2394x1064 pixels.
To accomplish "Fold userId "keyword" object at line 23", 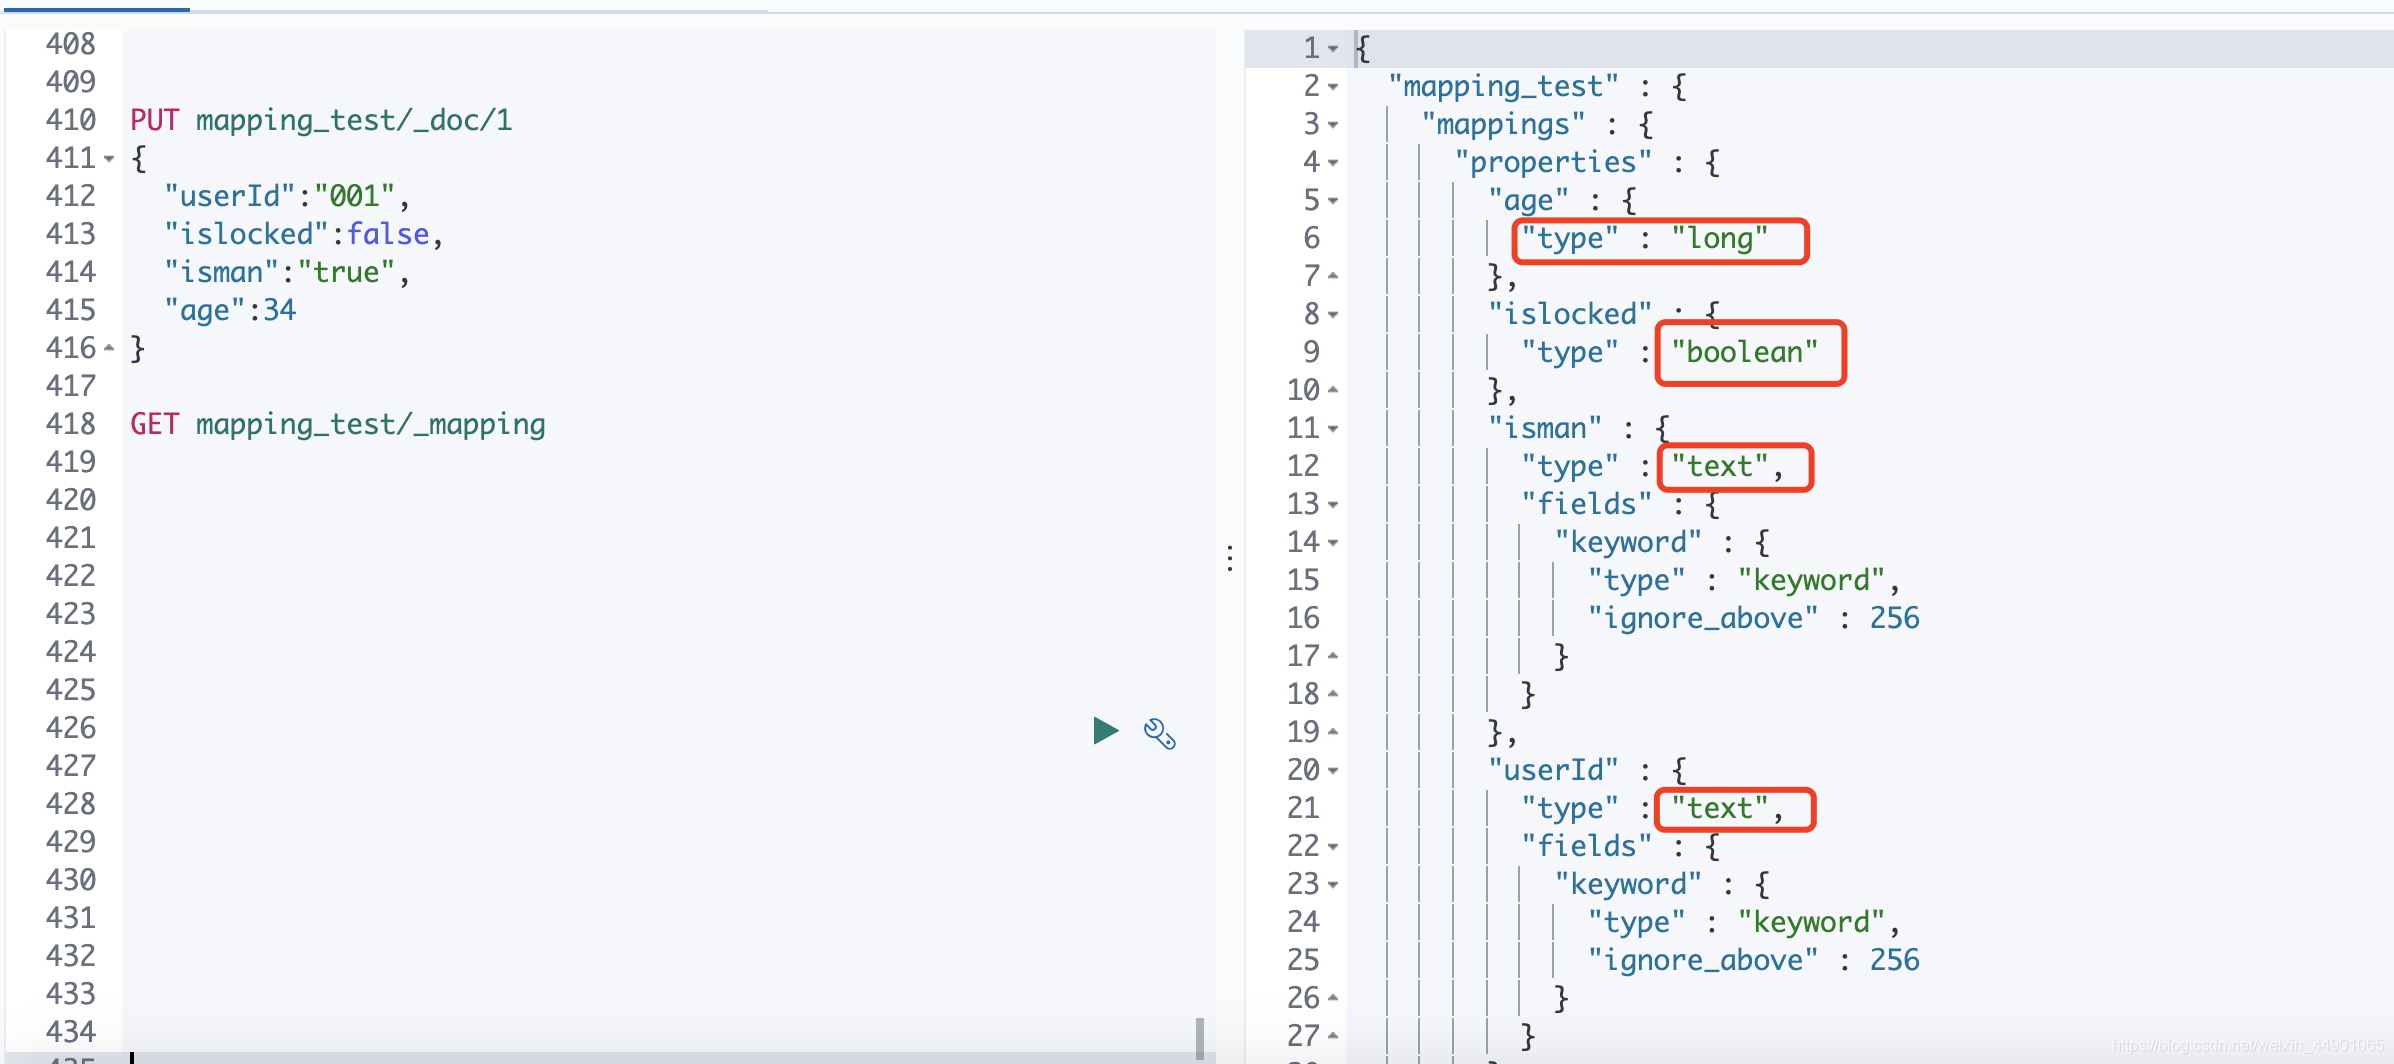I will click(1333, 885).
